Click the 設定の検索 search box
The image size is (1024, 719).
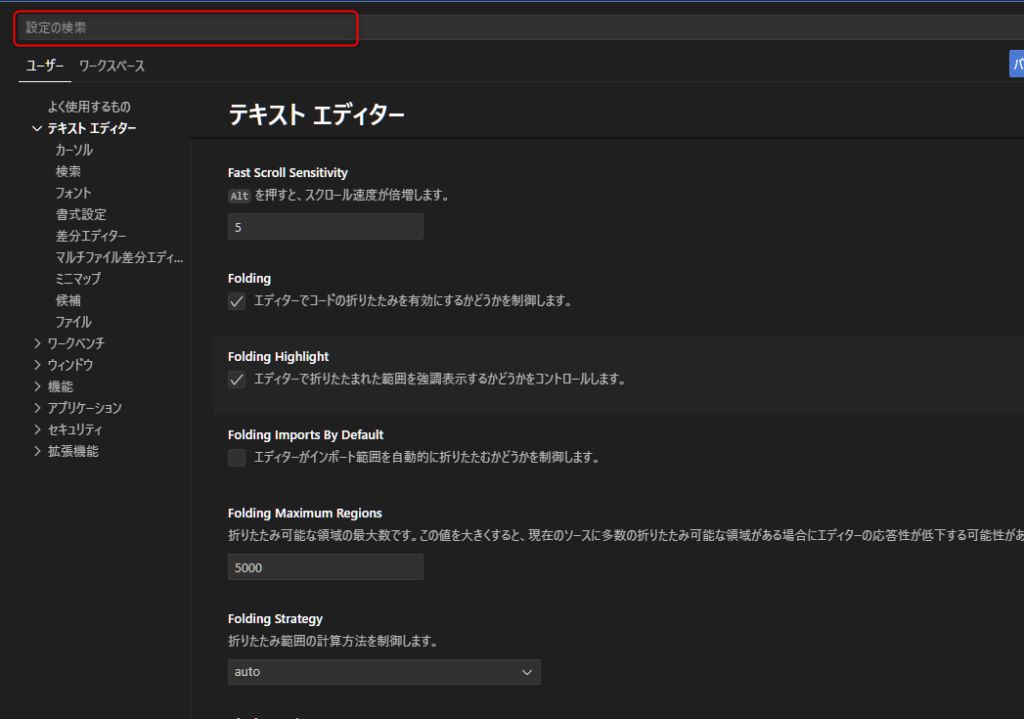coord(520,27)
